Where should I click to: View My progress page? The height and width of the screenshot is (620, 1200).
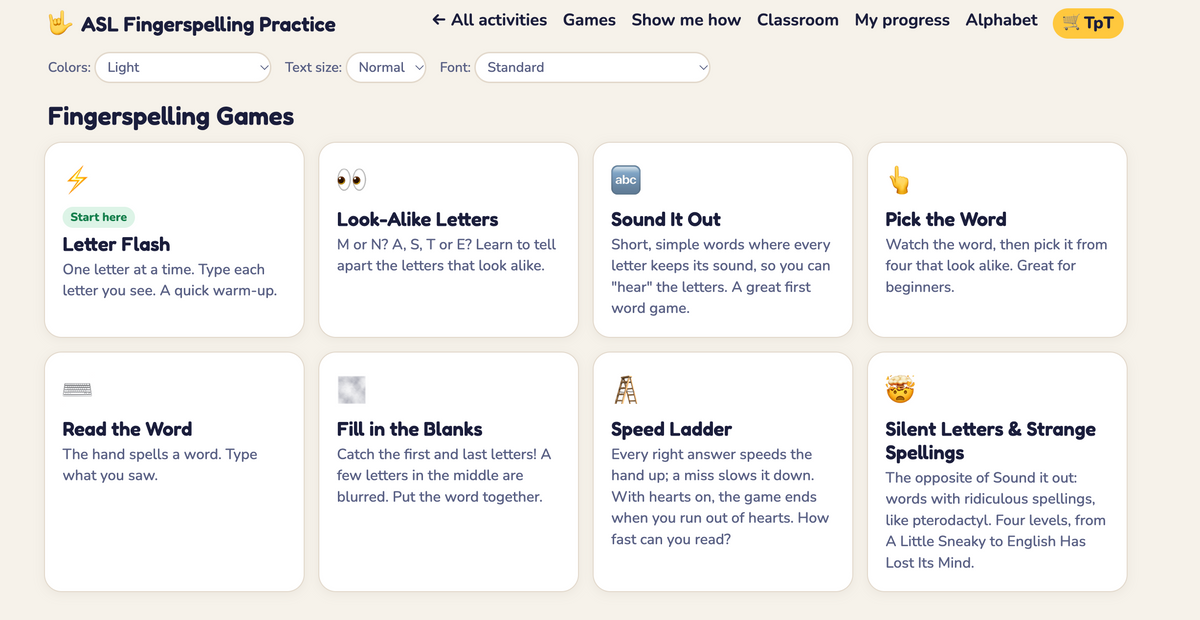click(x=902, y=20)
